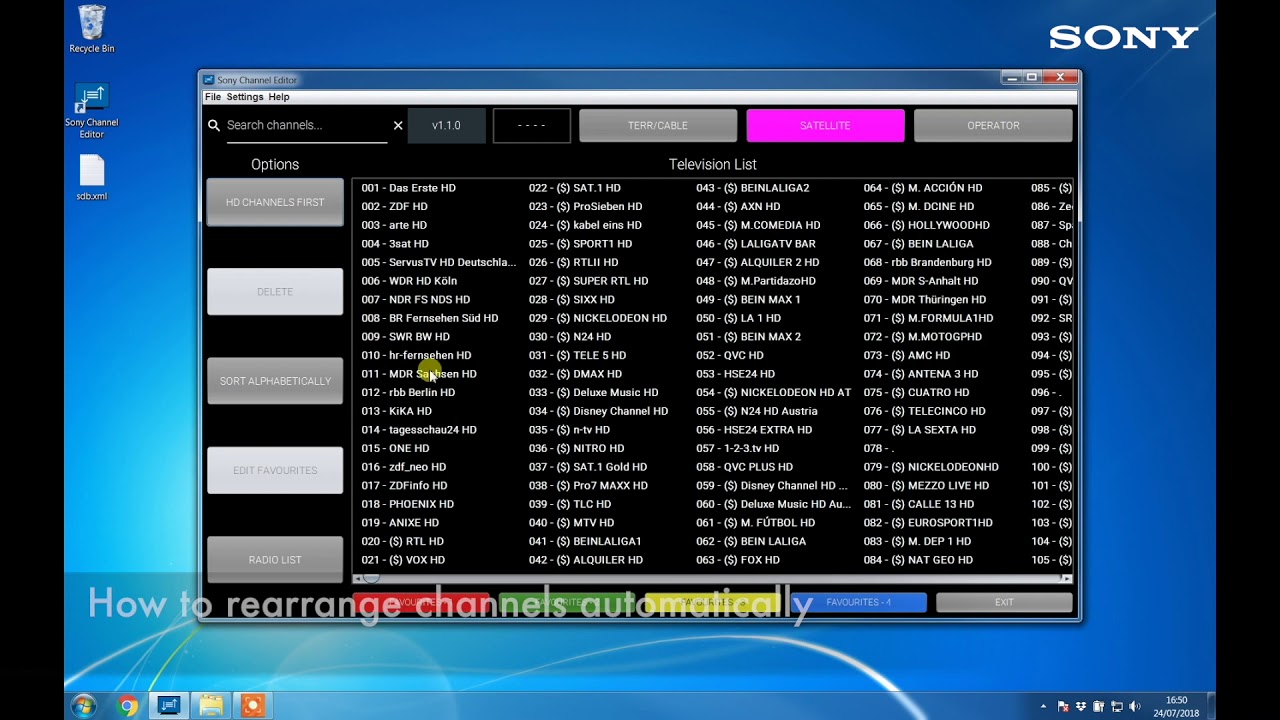Select channel 029 - ($) NICKELODEON HD
Screen dimensions: 1280x720
(597, 318)
